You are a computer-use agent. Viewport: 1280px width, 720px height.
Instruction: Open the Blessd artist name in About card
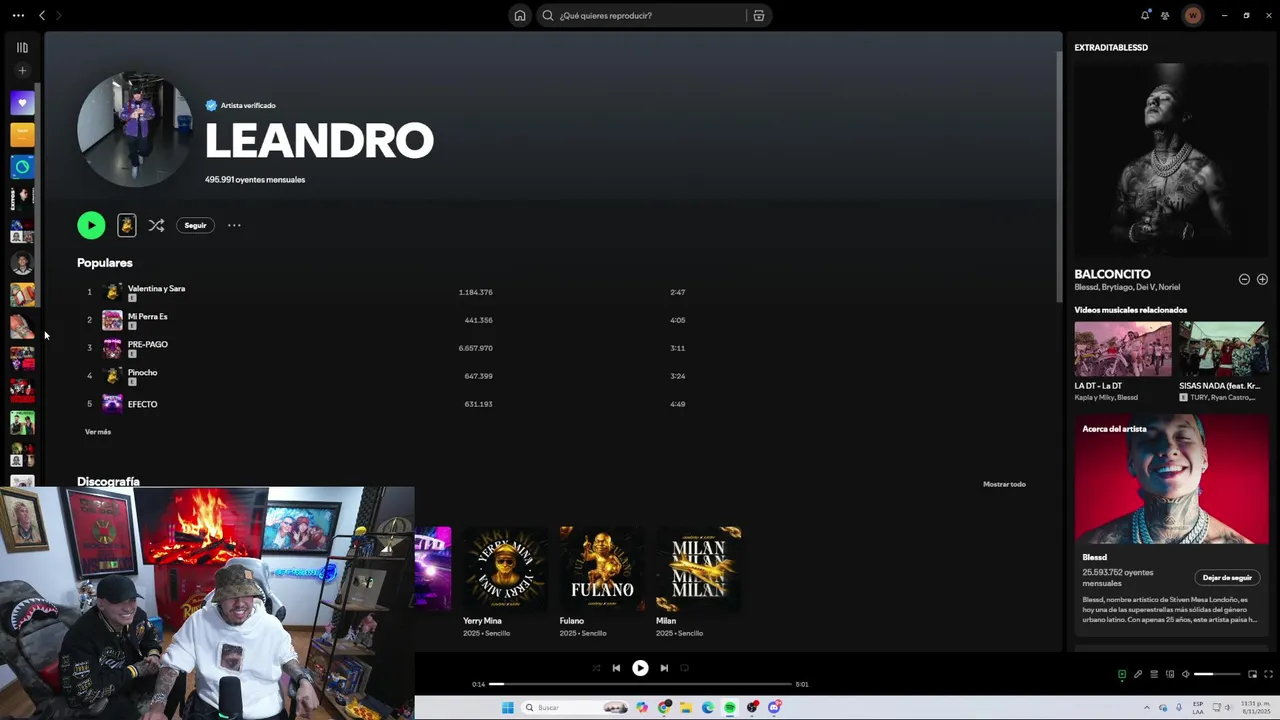tap(1094, 557)
